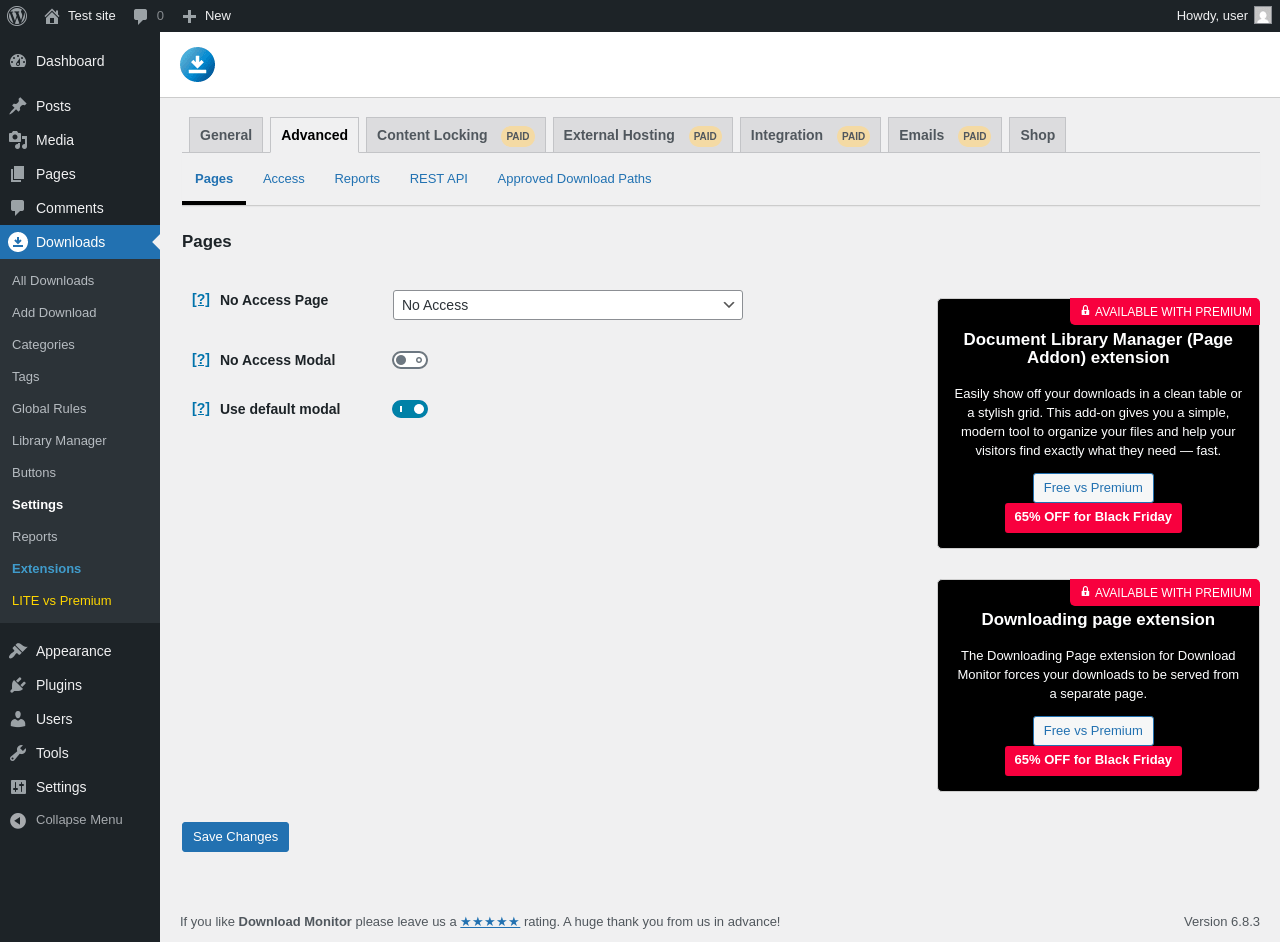Open the Emails tab
Image resolution: width=1280 pixels, height=942 pixels.
coord(945,135)
